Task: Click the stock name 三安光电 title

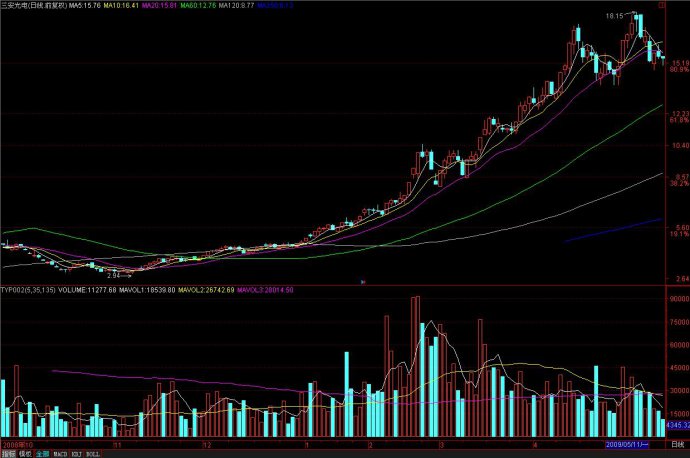Action: (x=15, y=5)
